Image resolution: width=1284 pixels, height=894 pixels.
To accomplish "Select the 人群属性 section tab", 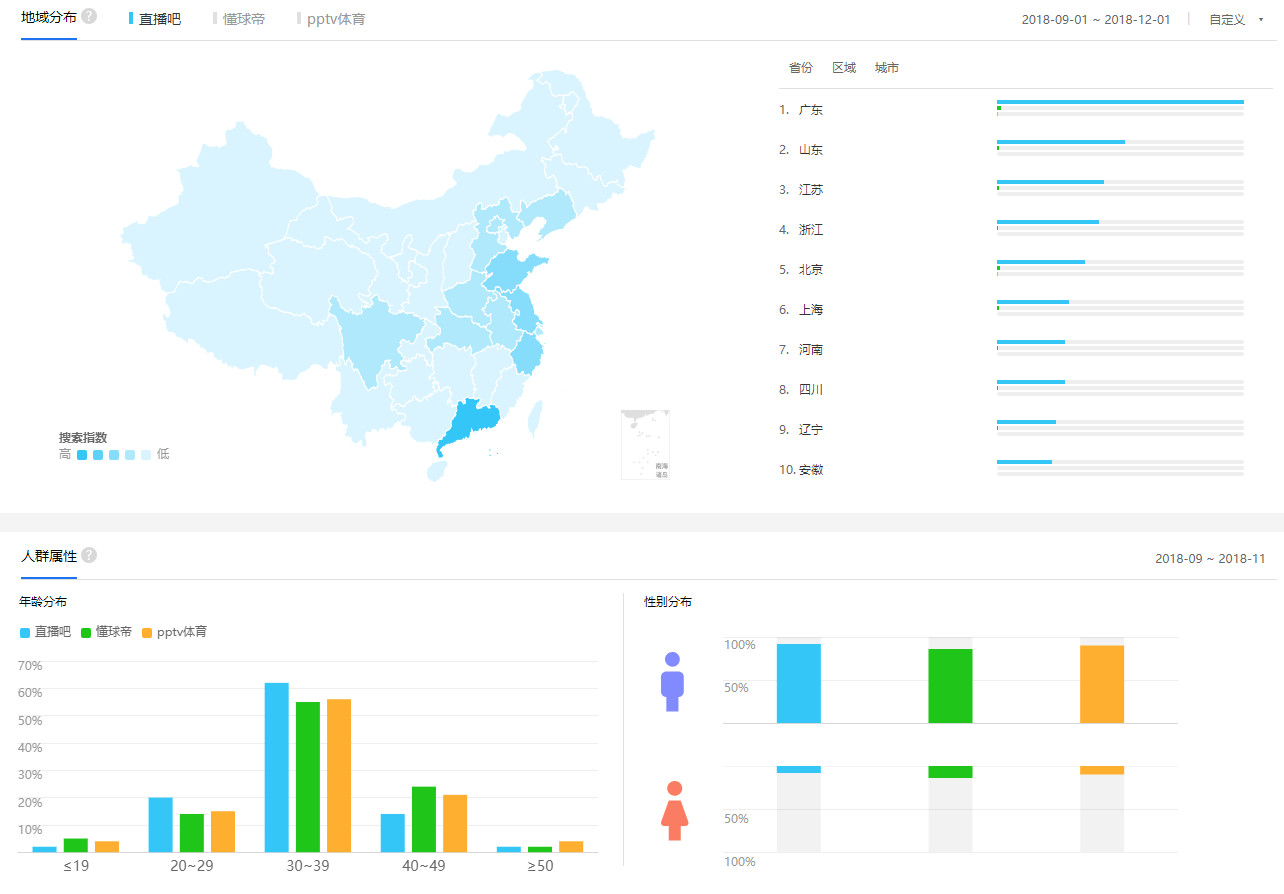I will [x=49, y=556].
